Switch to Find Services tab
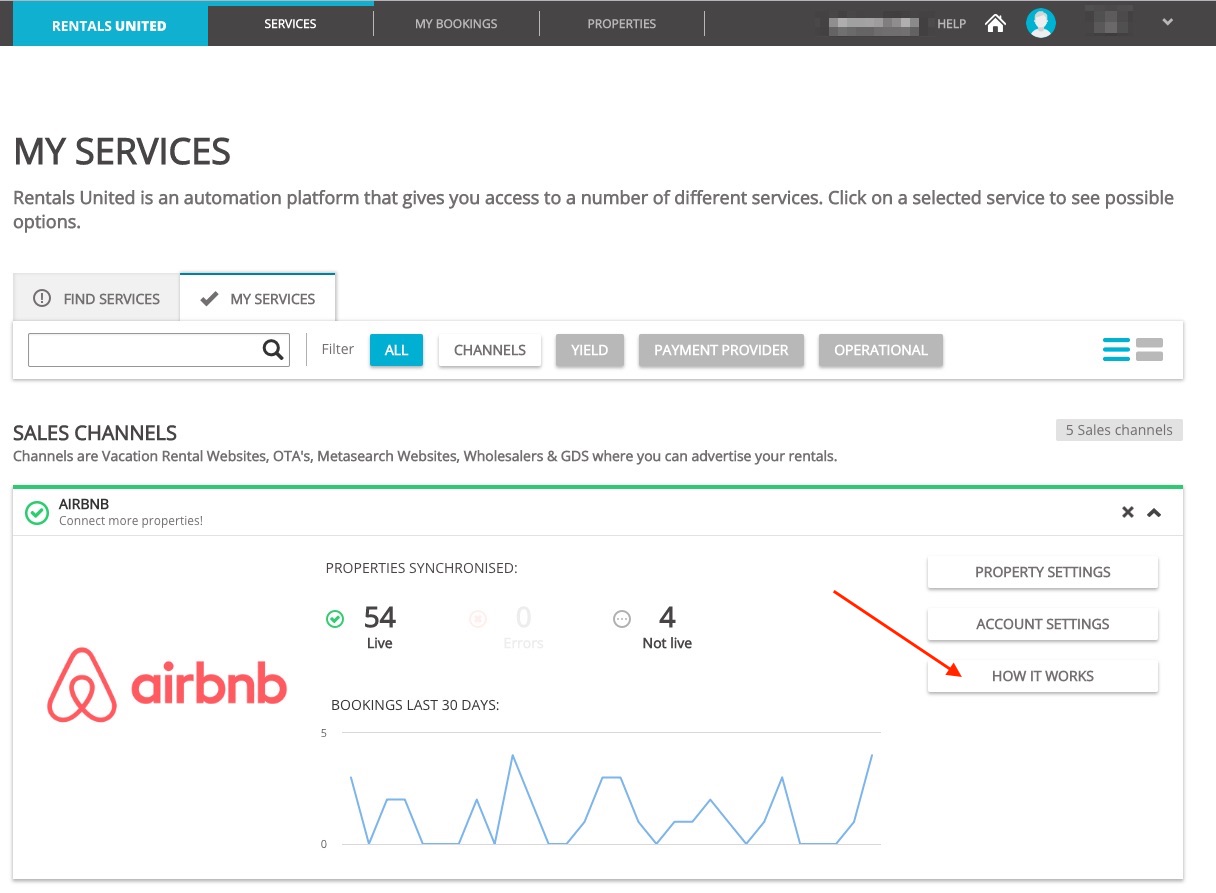 point(96,298)
